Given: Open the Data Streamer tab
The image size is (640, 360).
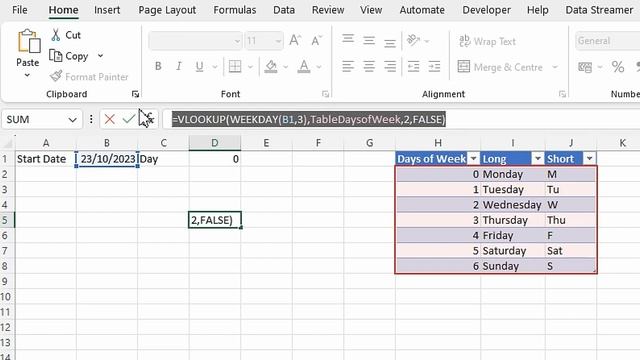Looking at the screenshot, I should coord(599,10).
